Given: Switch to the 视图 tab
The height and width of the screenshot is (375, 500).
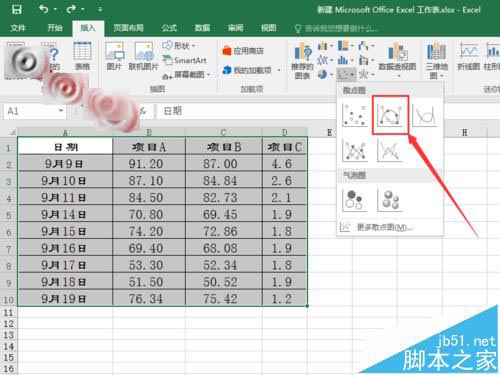Looking at the screenshot, I should [268, 28].
